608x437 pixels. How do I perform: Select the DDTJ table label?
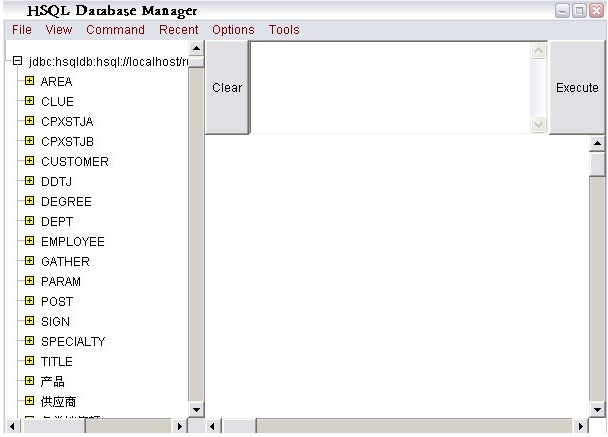point(56,181)
